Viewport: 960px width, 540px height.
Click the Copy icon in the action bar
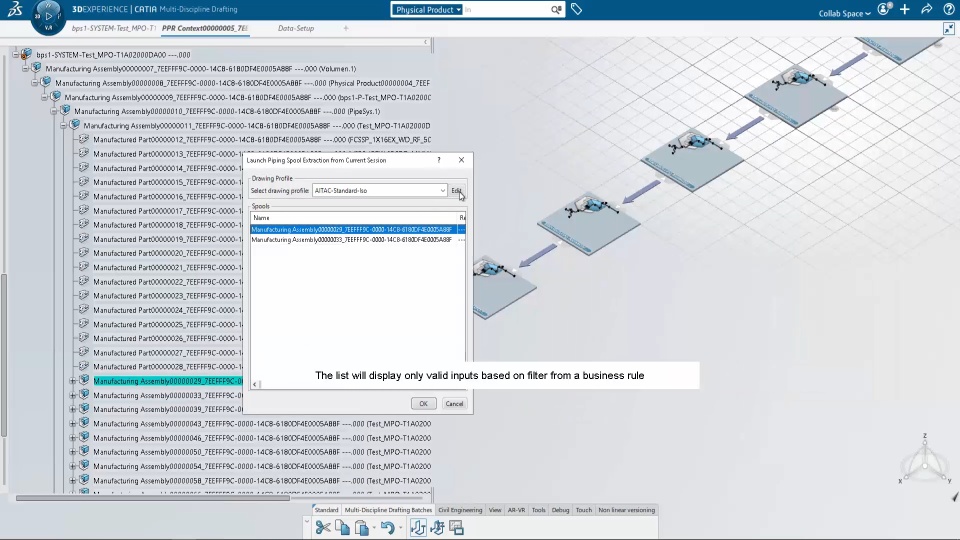[342, 527]
